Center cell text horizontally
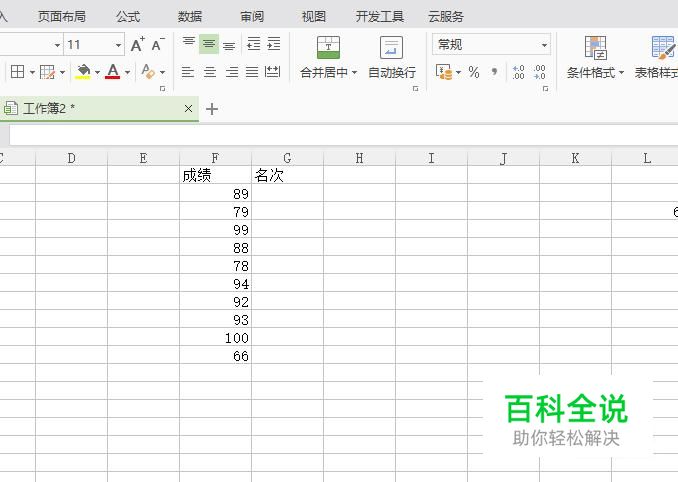The width and height of the screenshot is (678, 482). pos(210,72)
